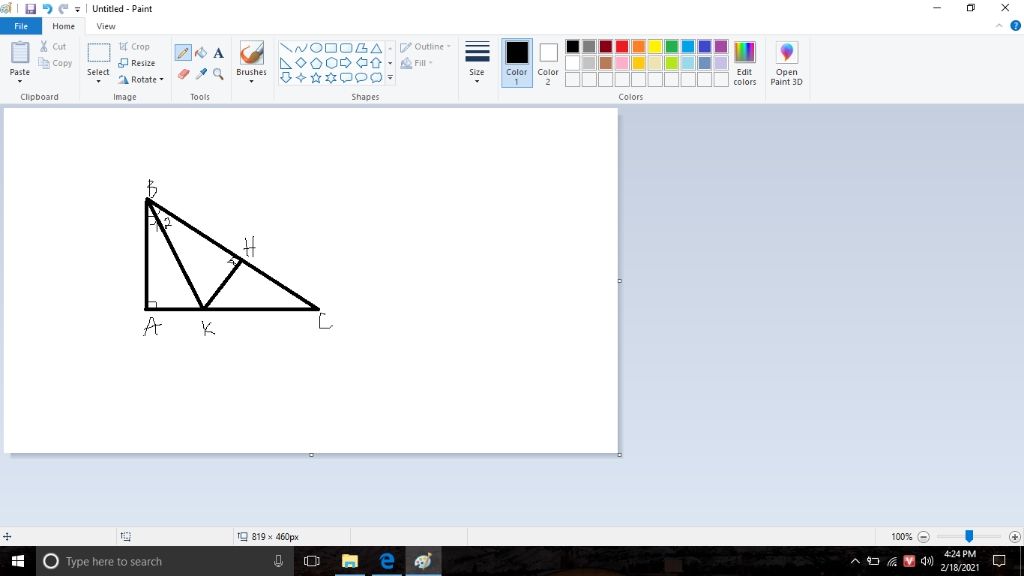This screenshot has width=1024, height=576.
Task: Pick the orange color swatch
Action: [639, 46]
